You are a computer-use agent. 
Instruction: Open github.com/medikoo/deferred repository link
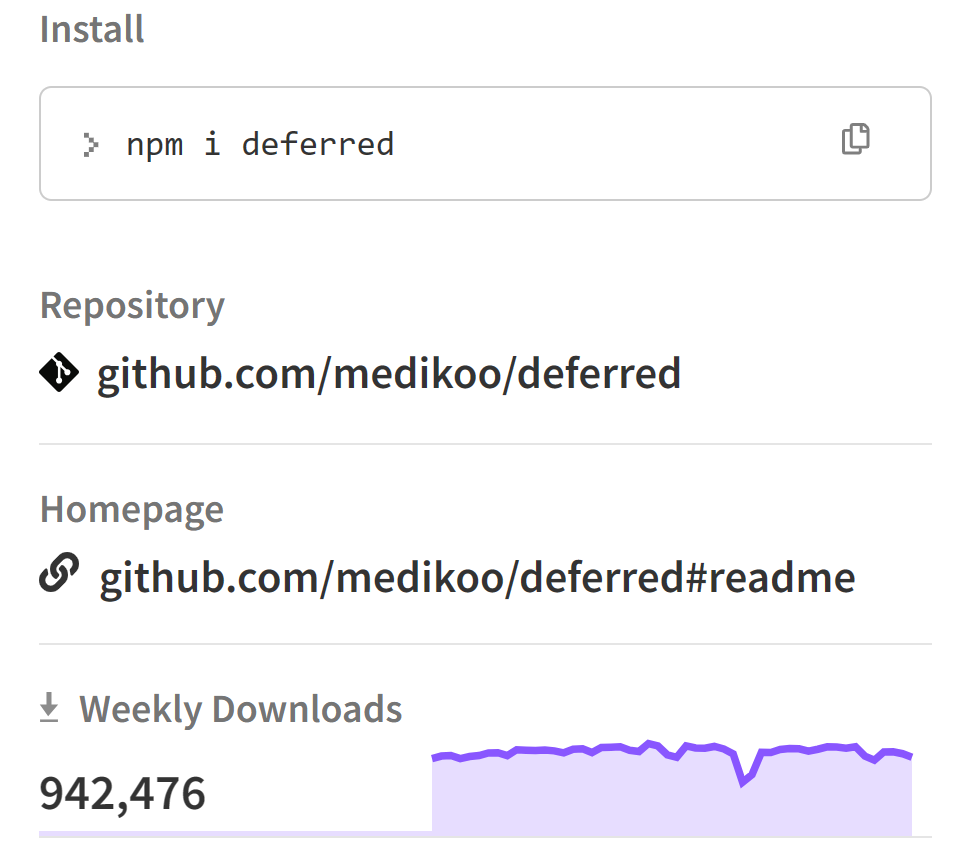click(389, 373)
